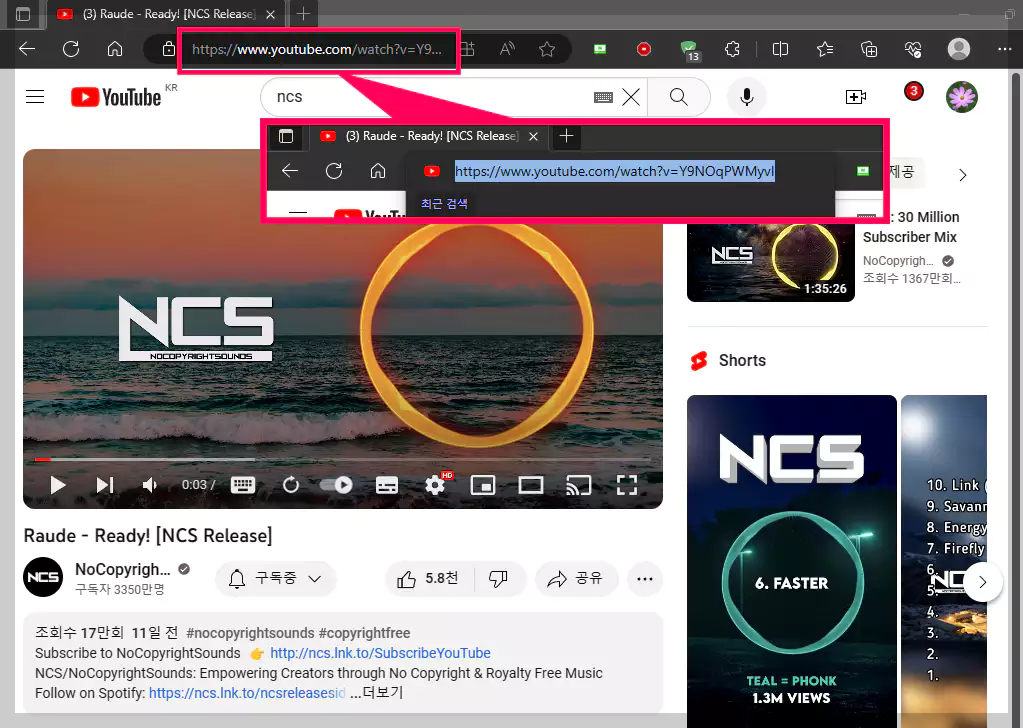
Task: Open the 구독중 subscription dropdown
Action: coord(275,579)
